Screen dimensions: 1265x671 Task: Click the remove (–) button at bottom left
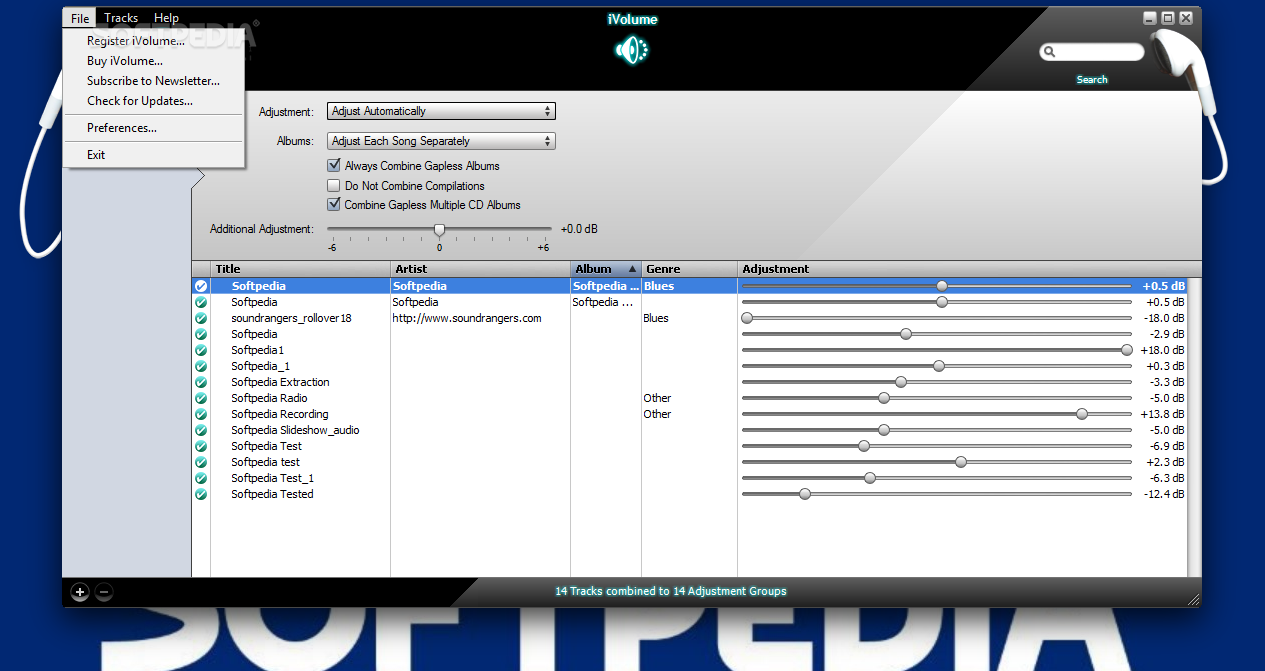(104, 592)
